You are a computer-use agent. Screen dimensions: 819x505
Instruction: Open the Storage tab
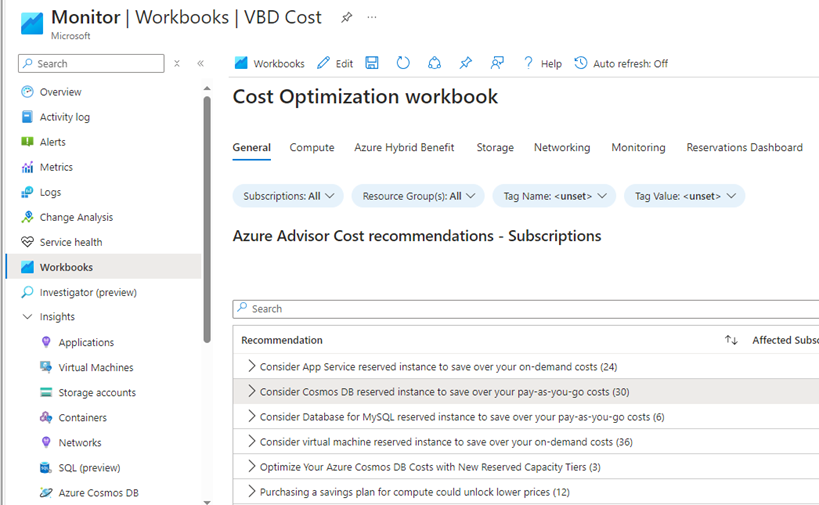click(495, 148)
